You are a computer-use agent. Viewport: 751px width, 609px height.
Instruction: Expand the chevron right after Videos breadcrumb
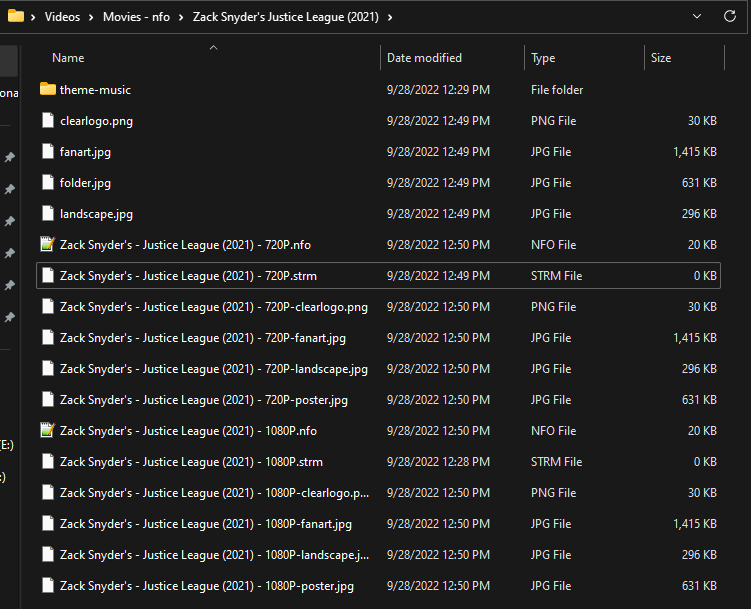(89, 17)
